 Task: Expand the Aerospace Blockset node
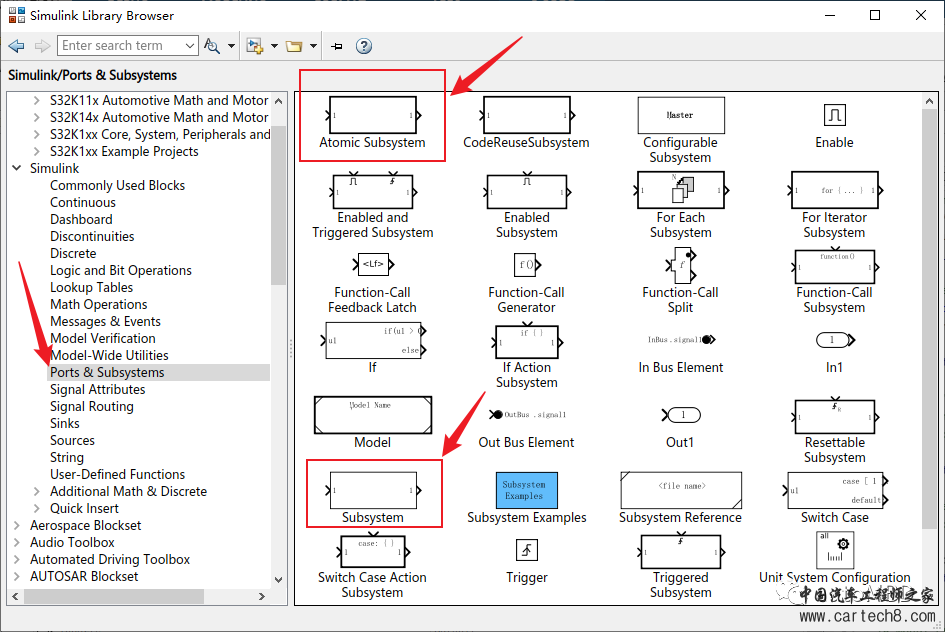pos(17,525)
